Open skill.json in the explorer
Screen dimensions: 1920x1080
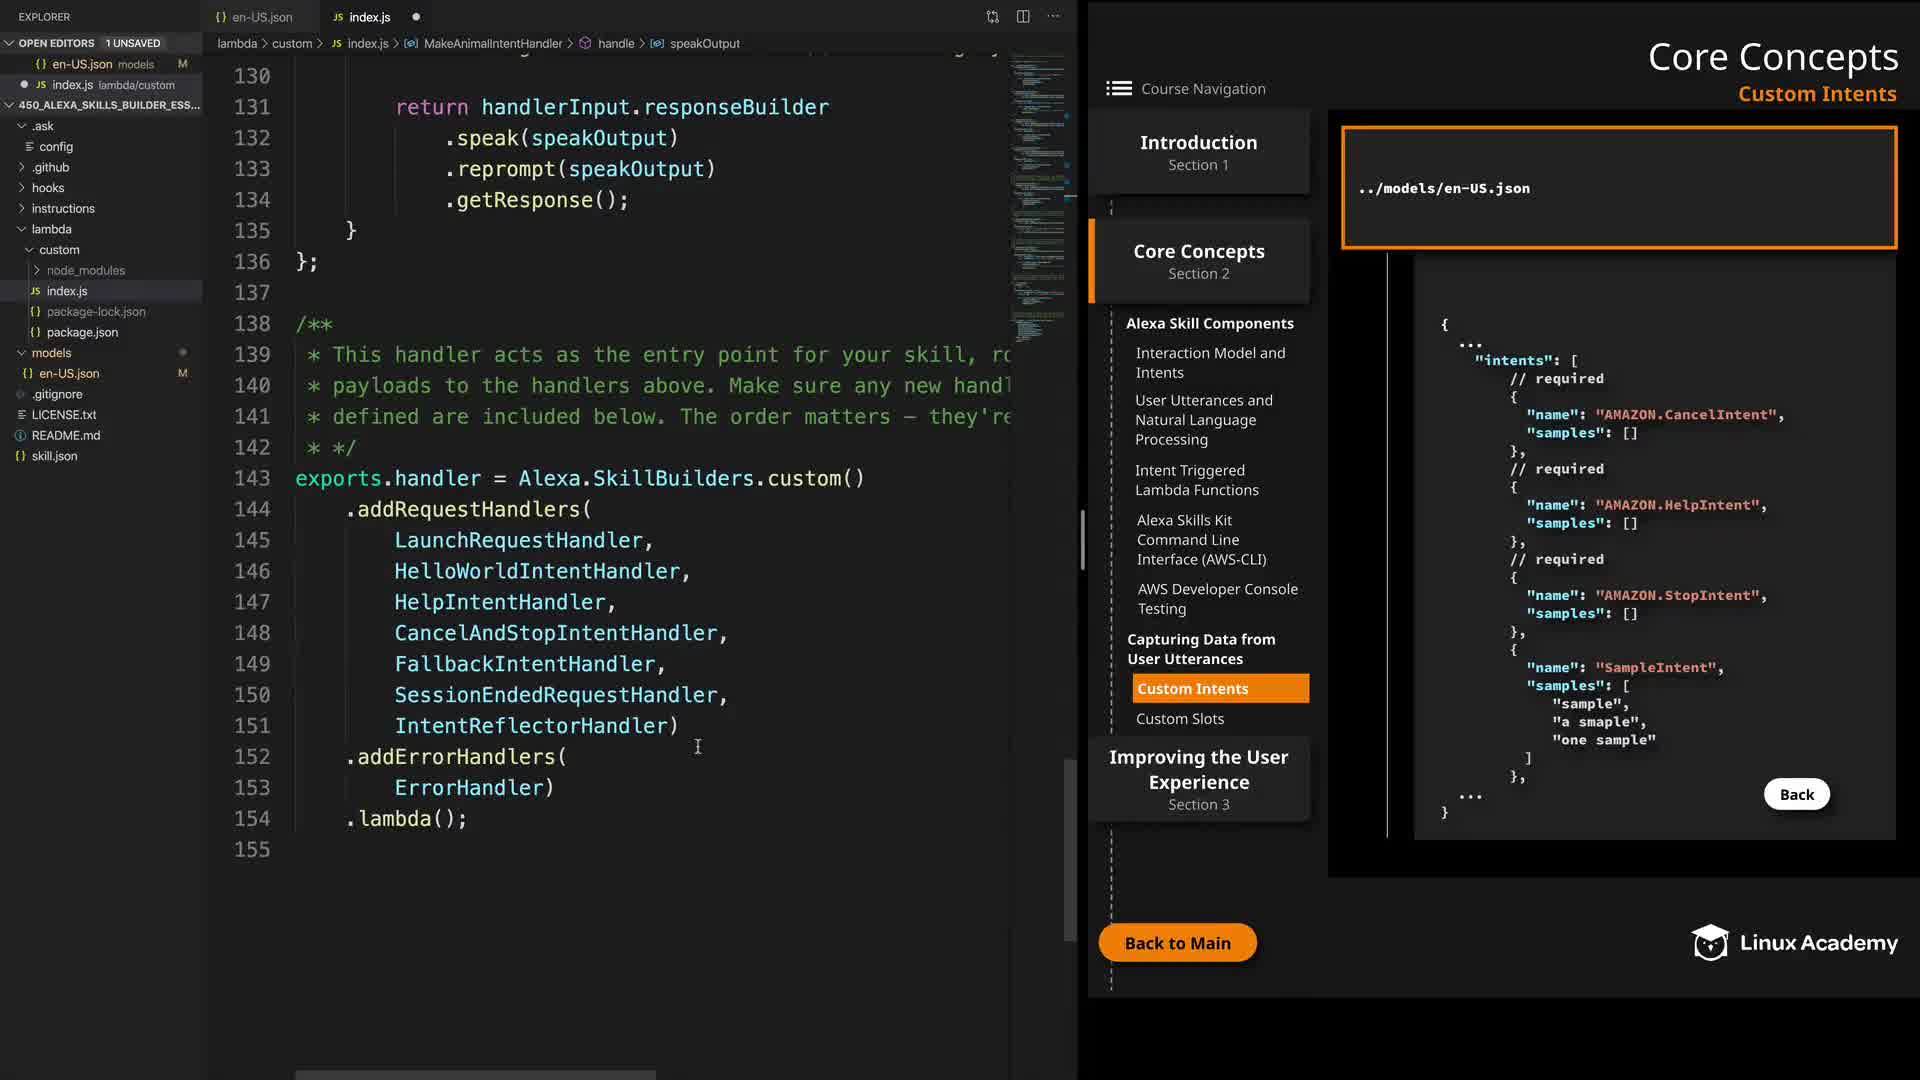54,456
